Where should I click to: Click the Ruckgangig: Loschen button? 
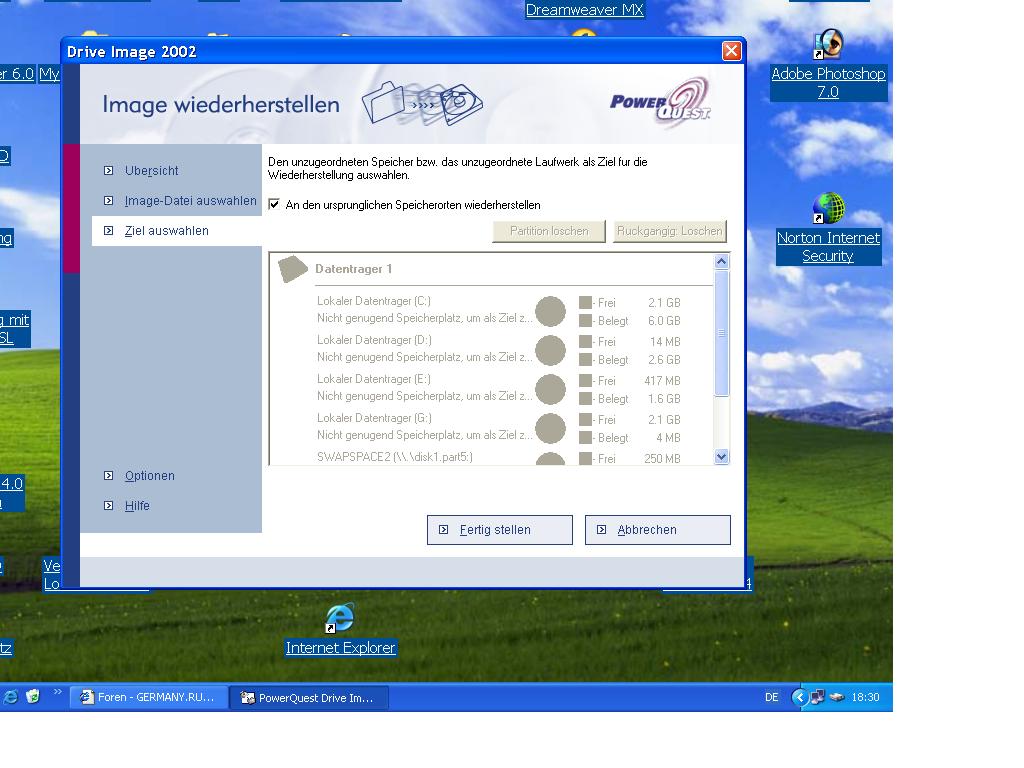669,231
